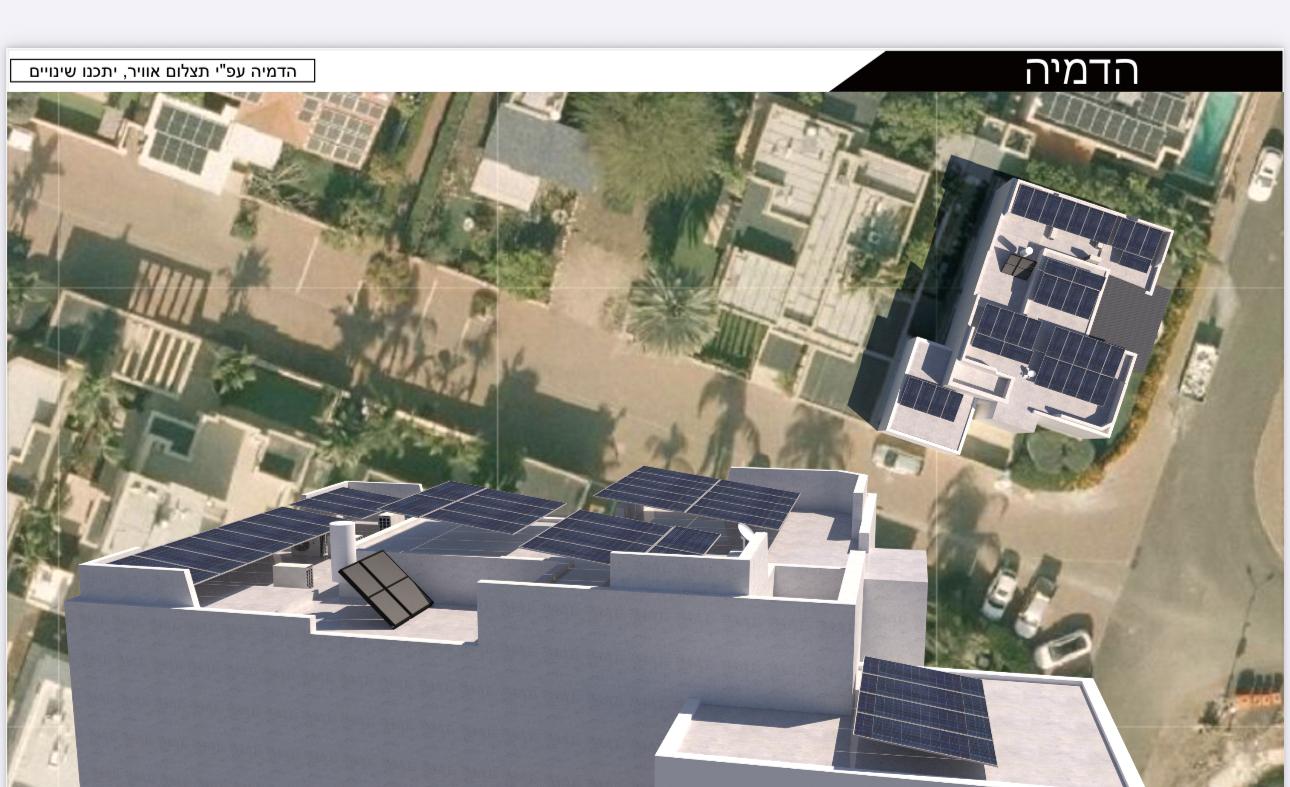Select the orange objects at the right edge
This screenshot has height=787, width=1290.
point(1258,699)
